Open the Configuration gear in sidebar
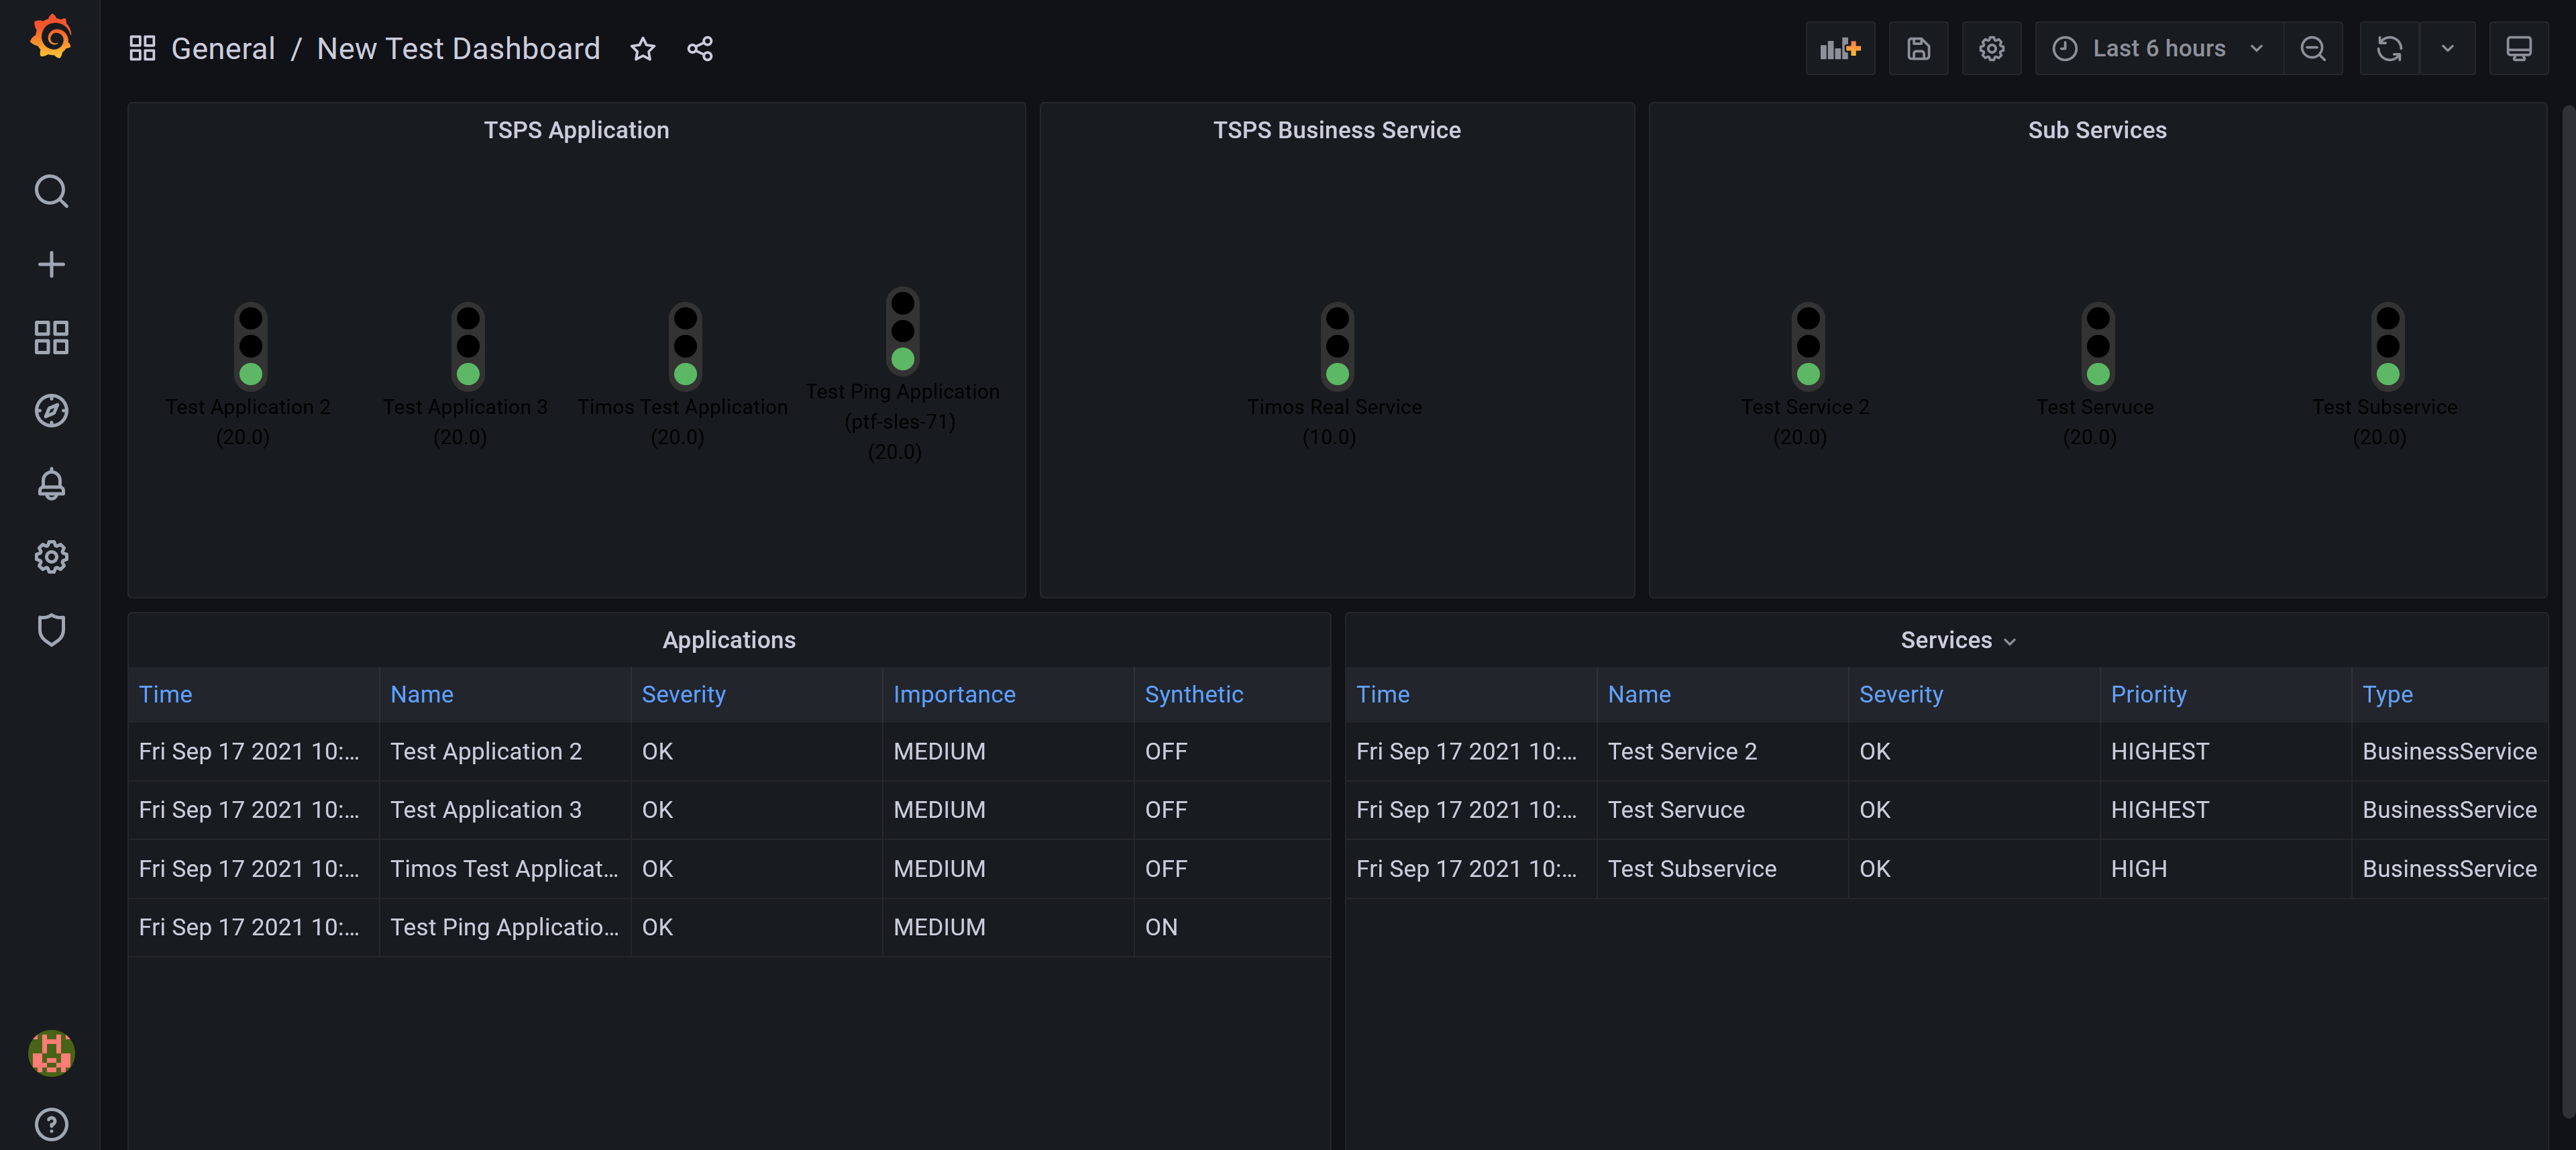Screen dimensions: 2576x1150 point(51,557)
